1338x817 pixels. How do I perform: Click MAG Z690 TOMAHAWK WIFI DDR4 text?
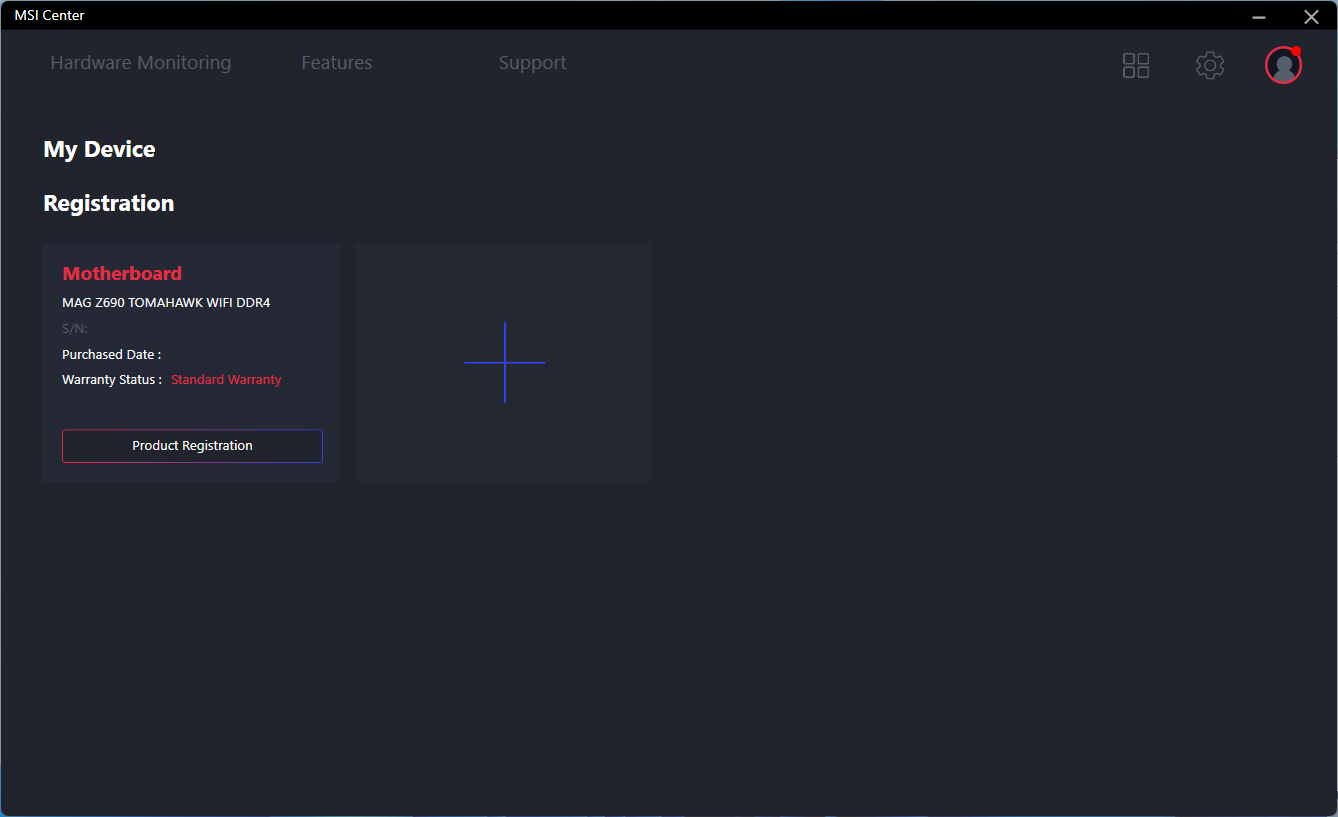[166, 302]
